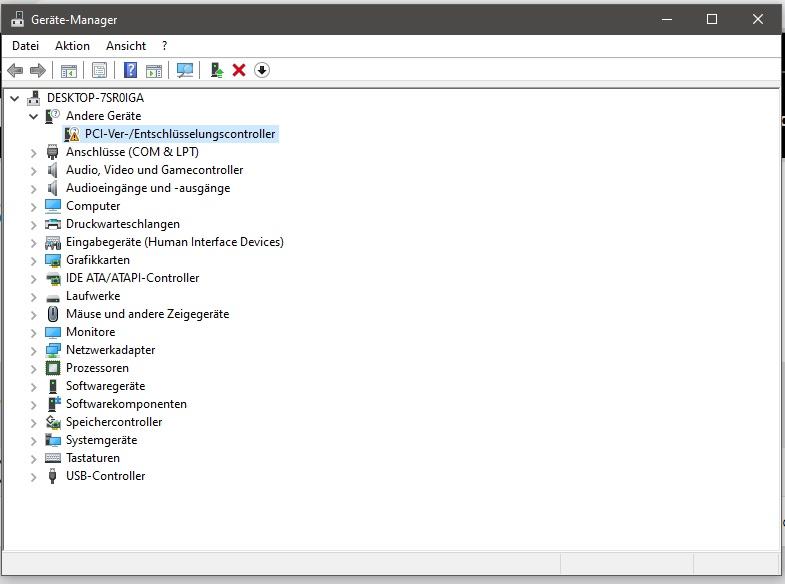Click the DESKTOP-7SR0IGA computer icon
The width and height of the screenshot is (785, 584).
[34, 98]
